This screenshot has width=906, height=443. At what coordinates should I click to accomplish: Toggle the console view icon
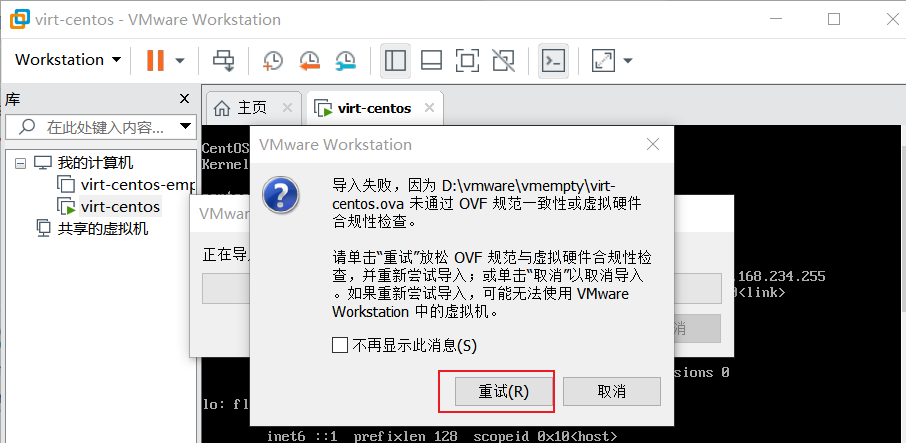(554, 60)
